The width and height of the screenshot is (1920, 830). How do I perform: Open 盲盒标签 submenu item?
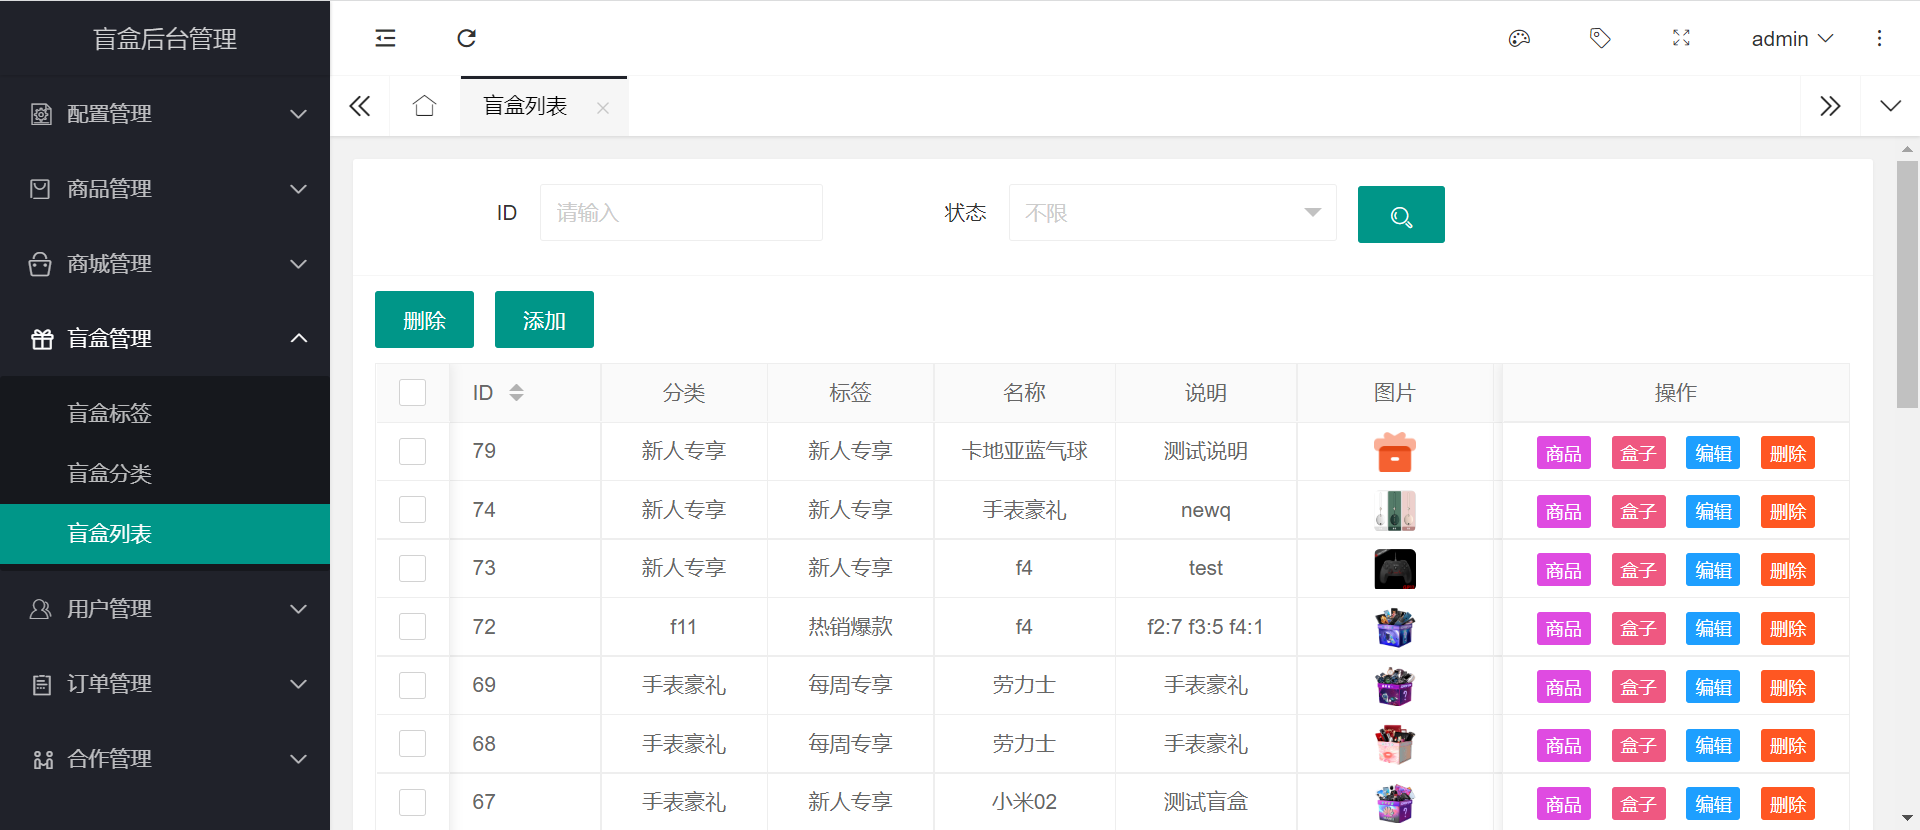[165, 413]
